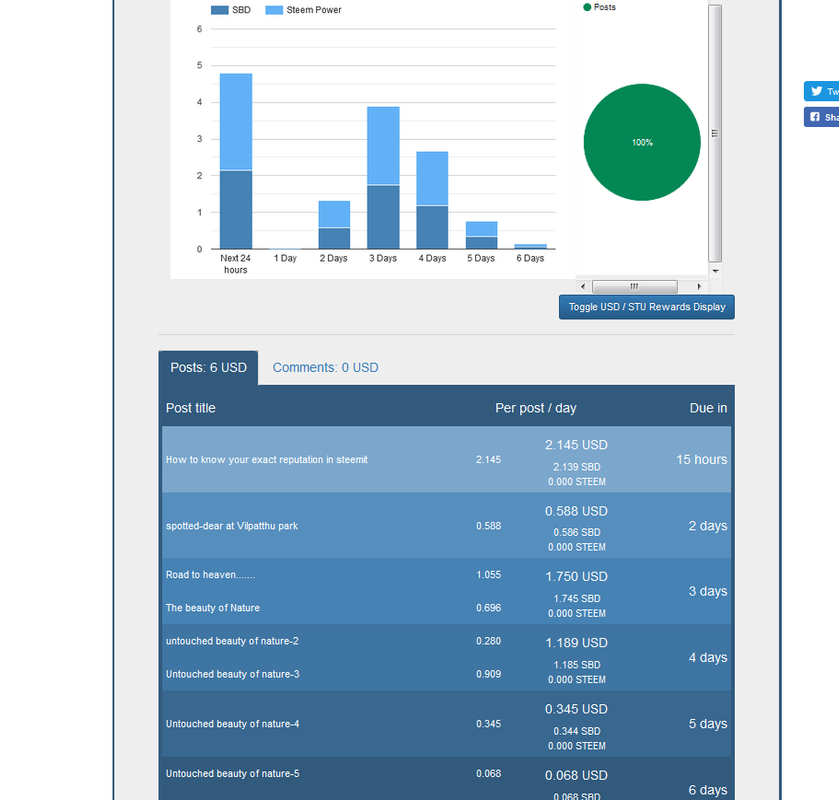Click the Next 24 hours bar
The image size is (839, 800).
coord(236,161)
